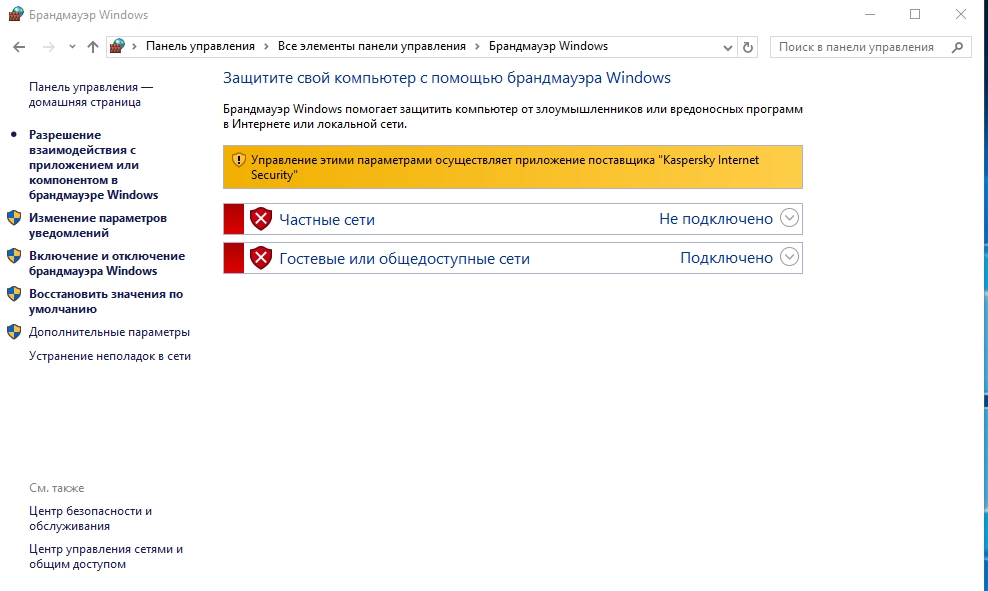Click the 'См. также' label
Screen dimensions: 988x591
click(57, 488)
